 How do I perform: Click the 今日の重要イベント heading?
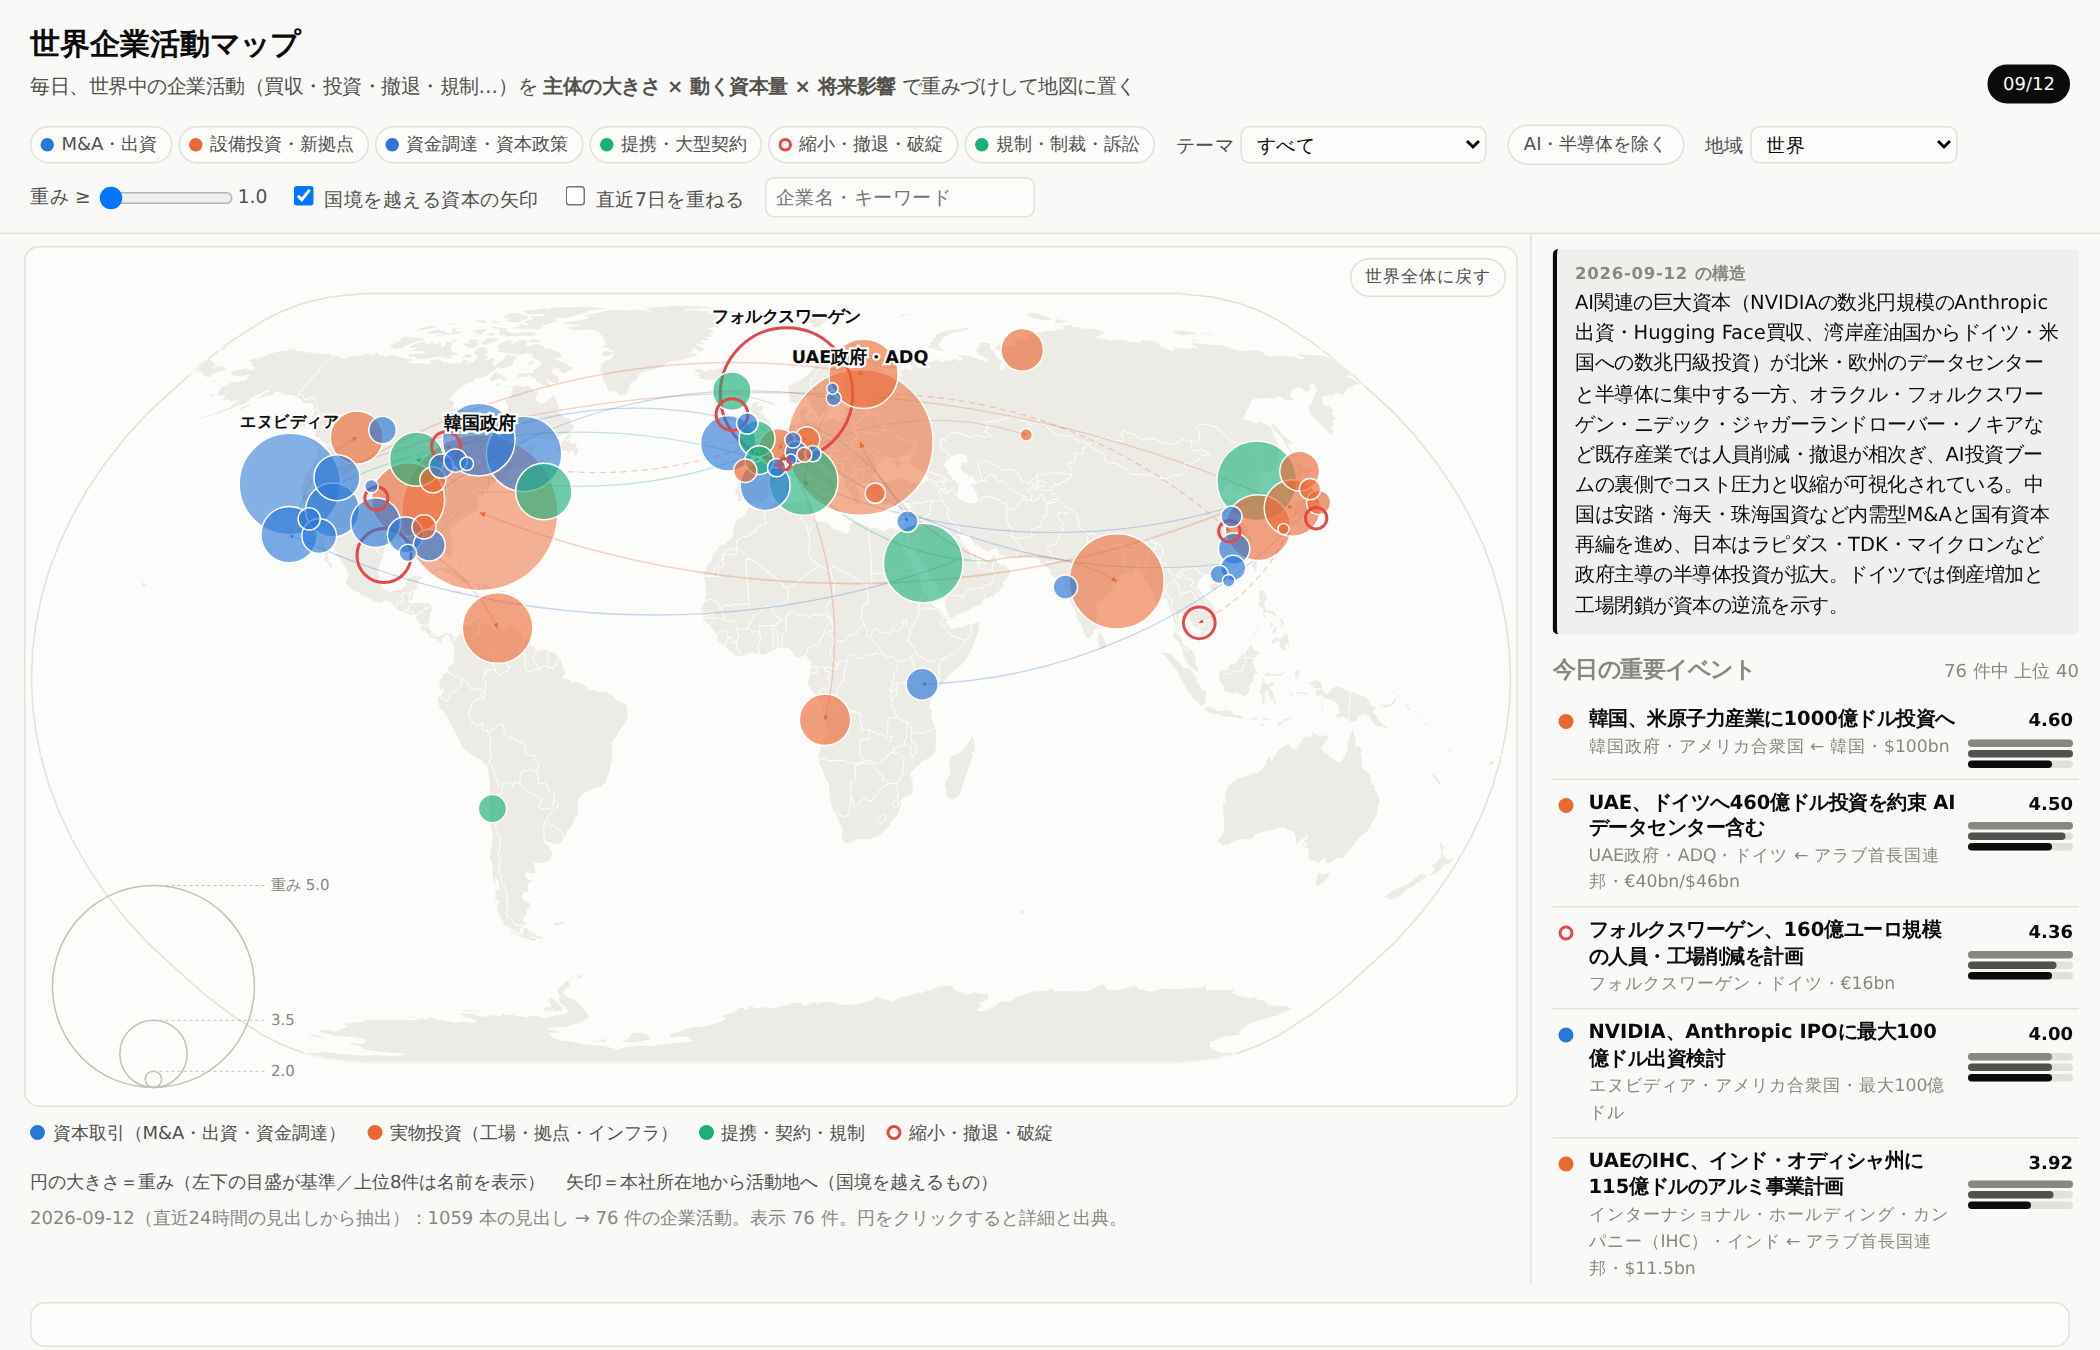tap(1653, 670)
